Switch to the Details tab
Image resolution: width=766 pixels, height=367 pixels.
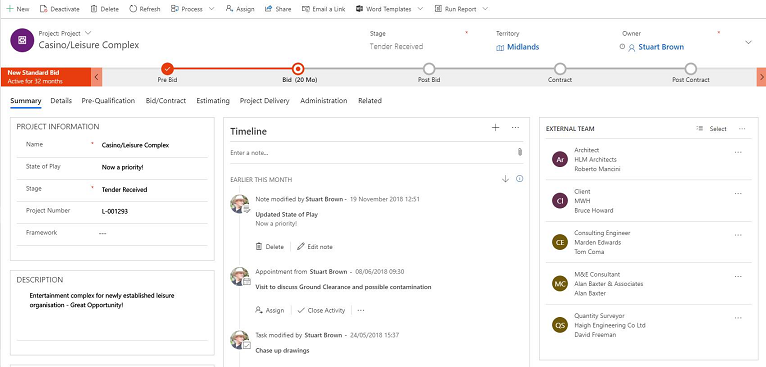(x=61, y=101)
